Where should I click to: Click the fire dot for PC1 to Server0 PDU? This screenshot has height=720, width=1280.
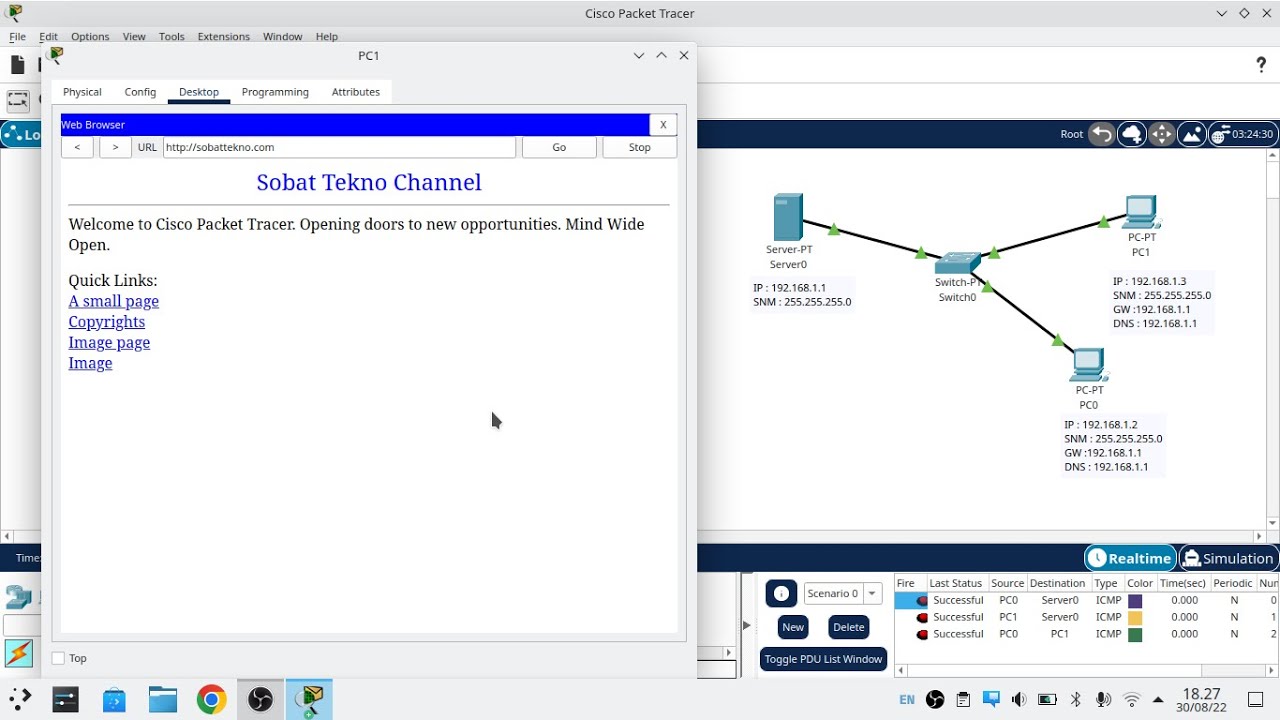[x=922, y=617]
